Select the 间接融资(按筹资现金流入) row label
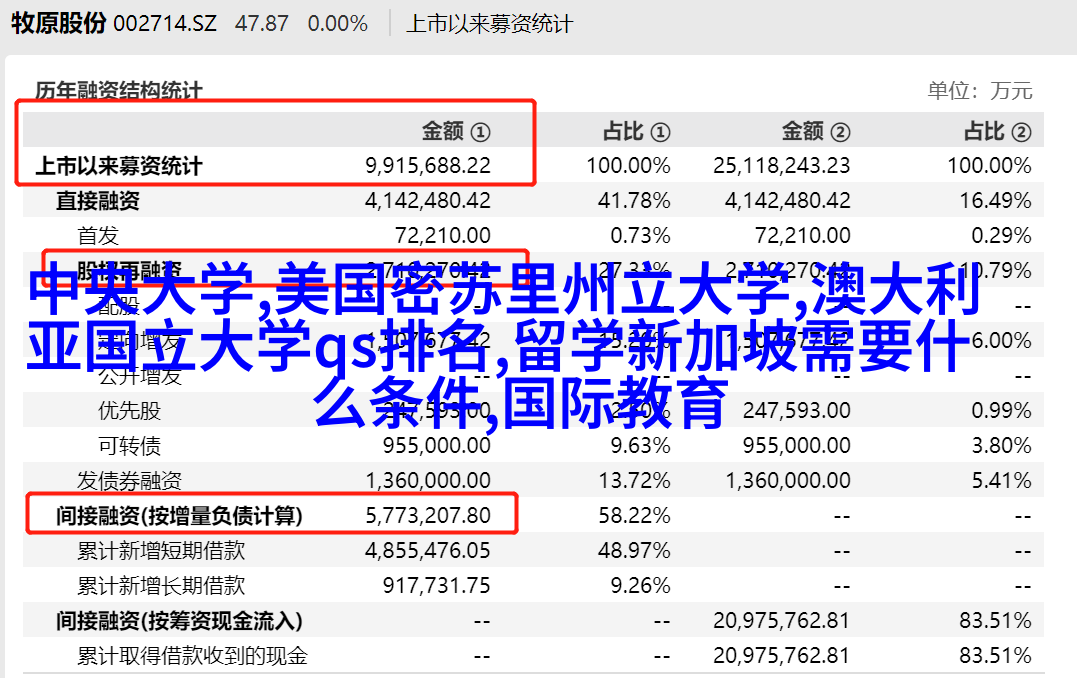The height and width of the screenshot is (678, 1077). pyautogui.click(x=179, y=621)
